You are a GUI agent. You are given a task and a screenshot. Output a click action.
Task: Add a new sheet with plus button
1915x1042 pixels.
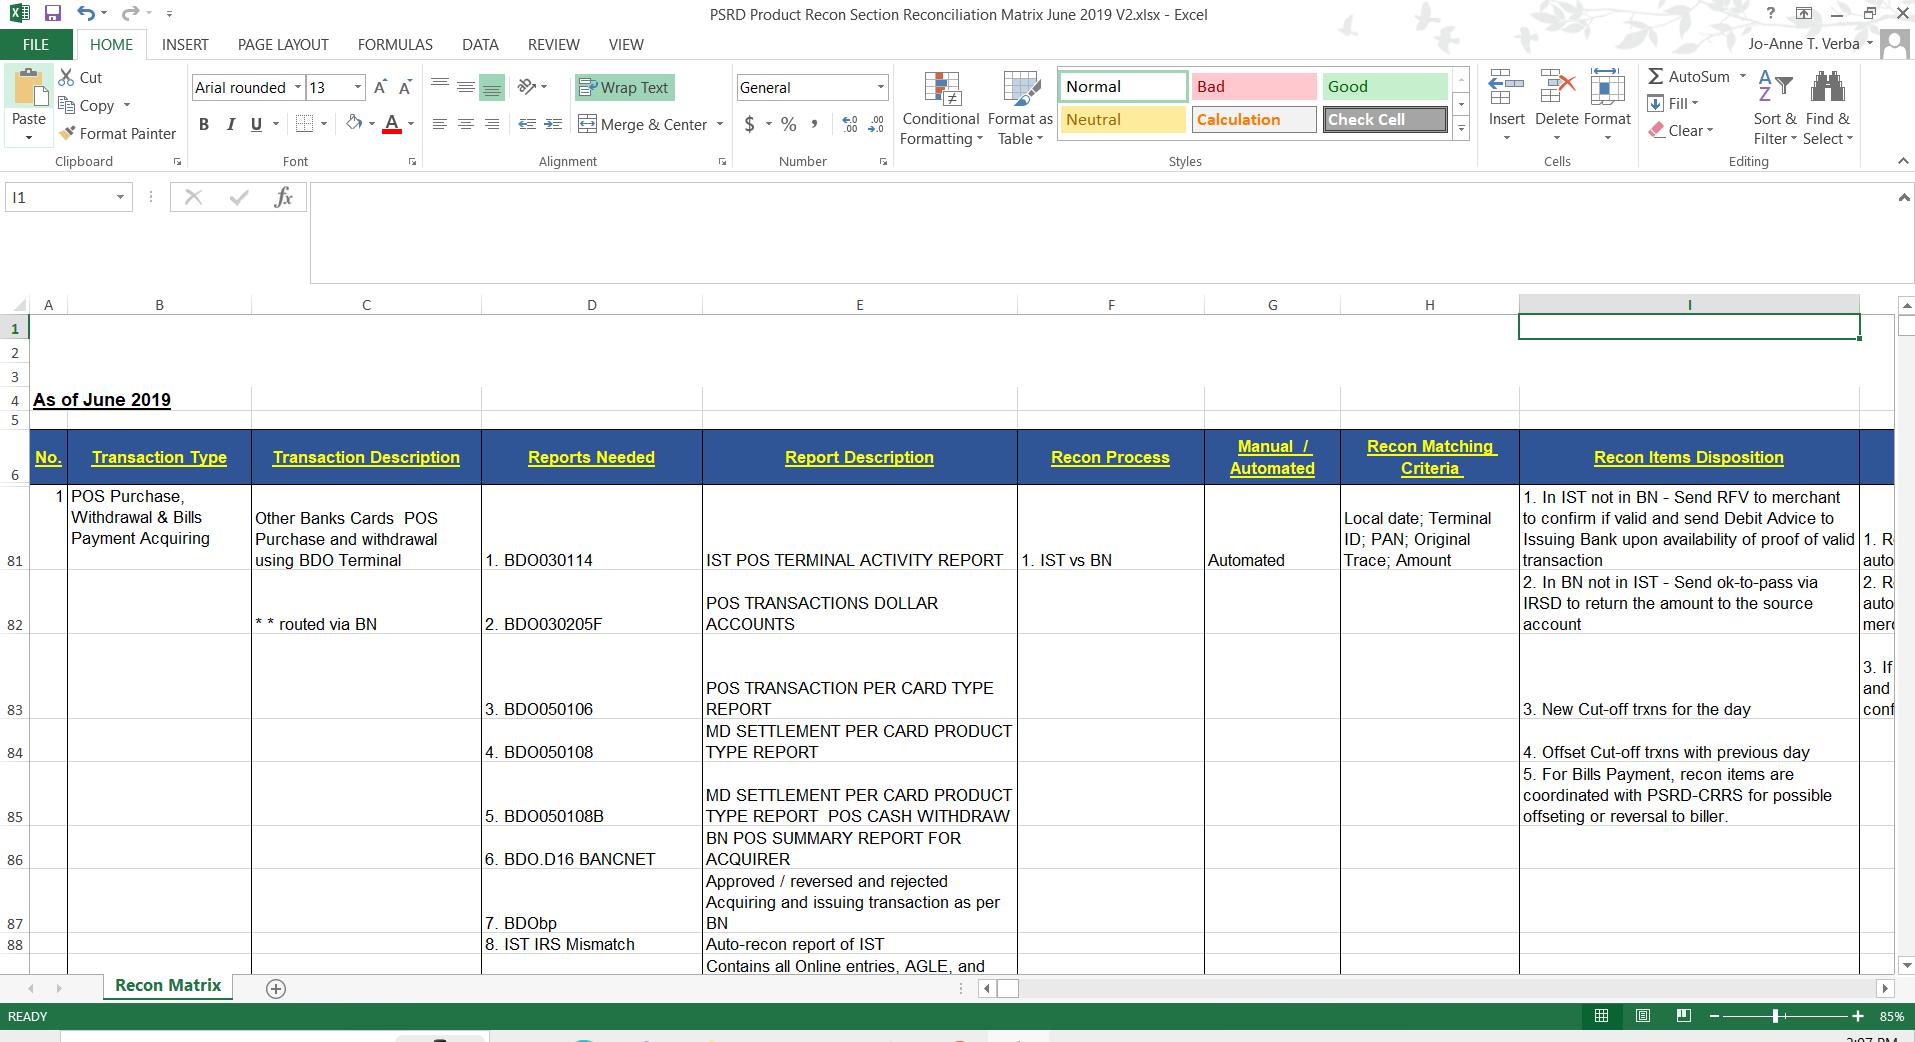[276, 988]
